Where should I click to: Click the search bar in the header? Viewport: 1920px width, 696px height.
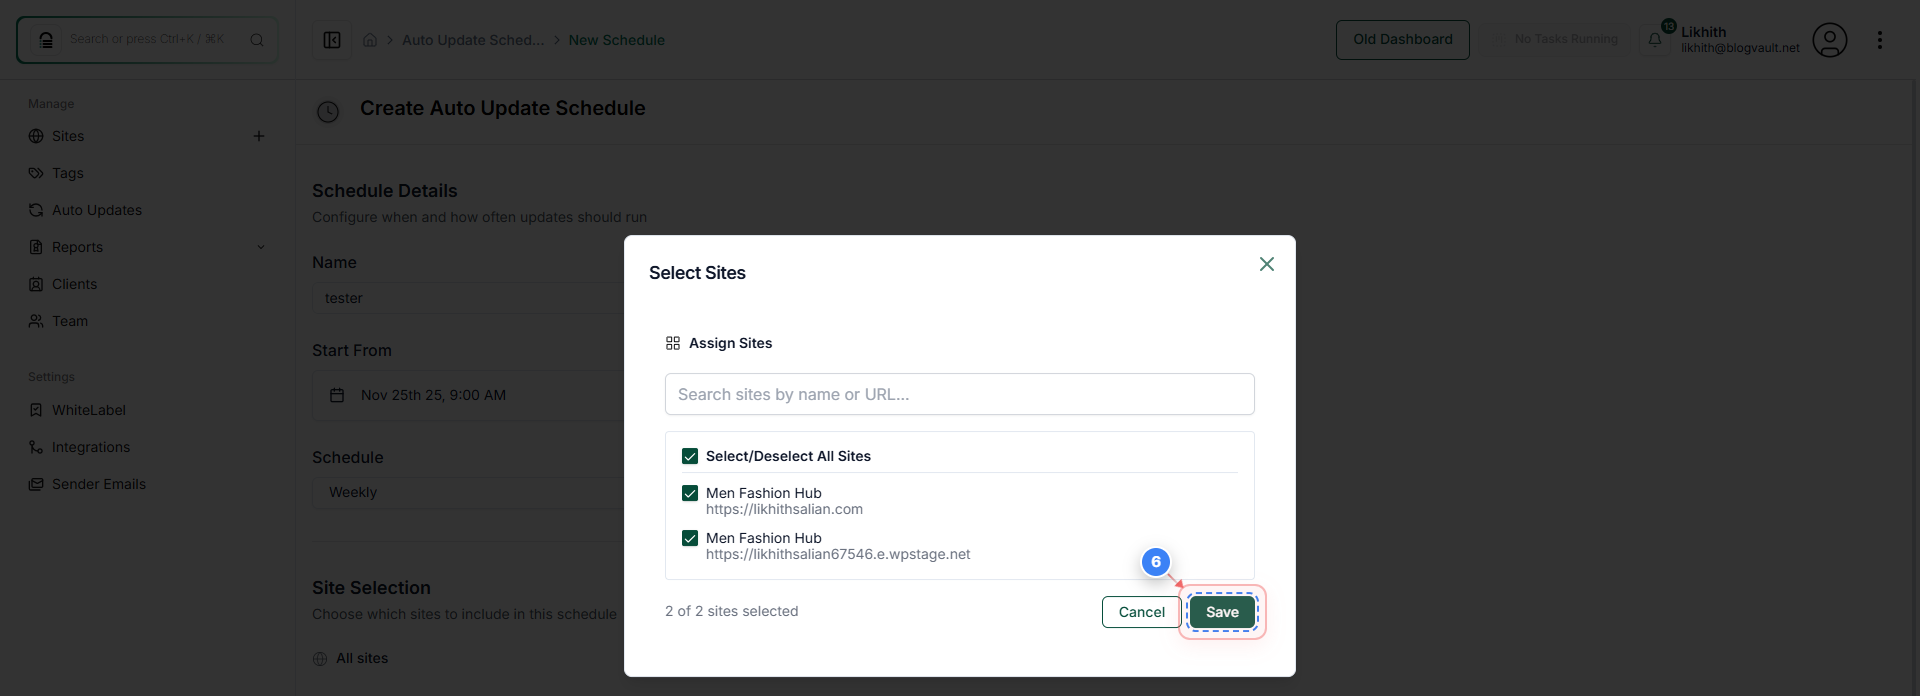click(147, 40)
